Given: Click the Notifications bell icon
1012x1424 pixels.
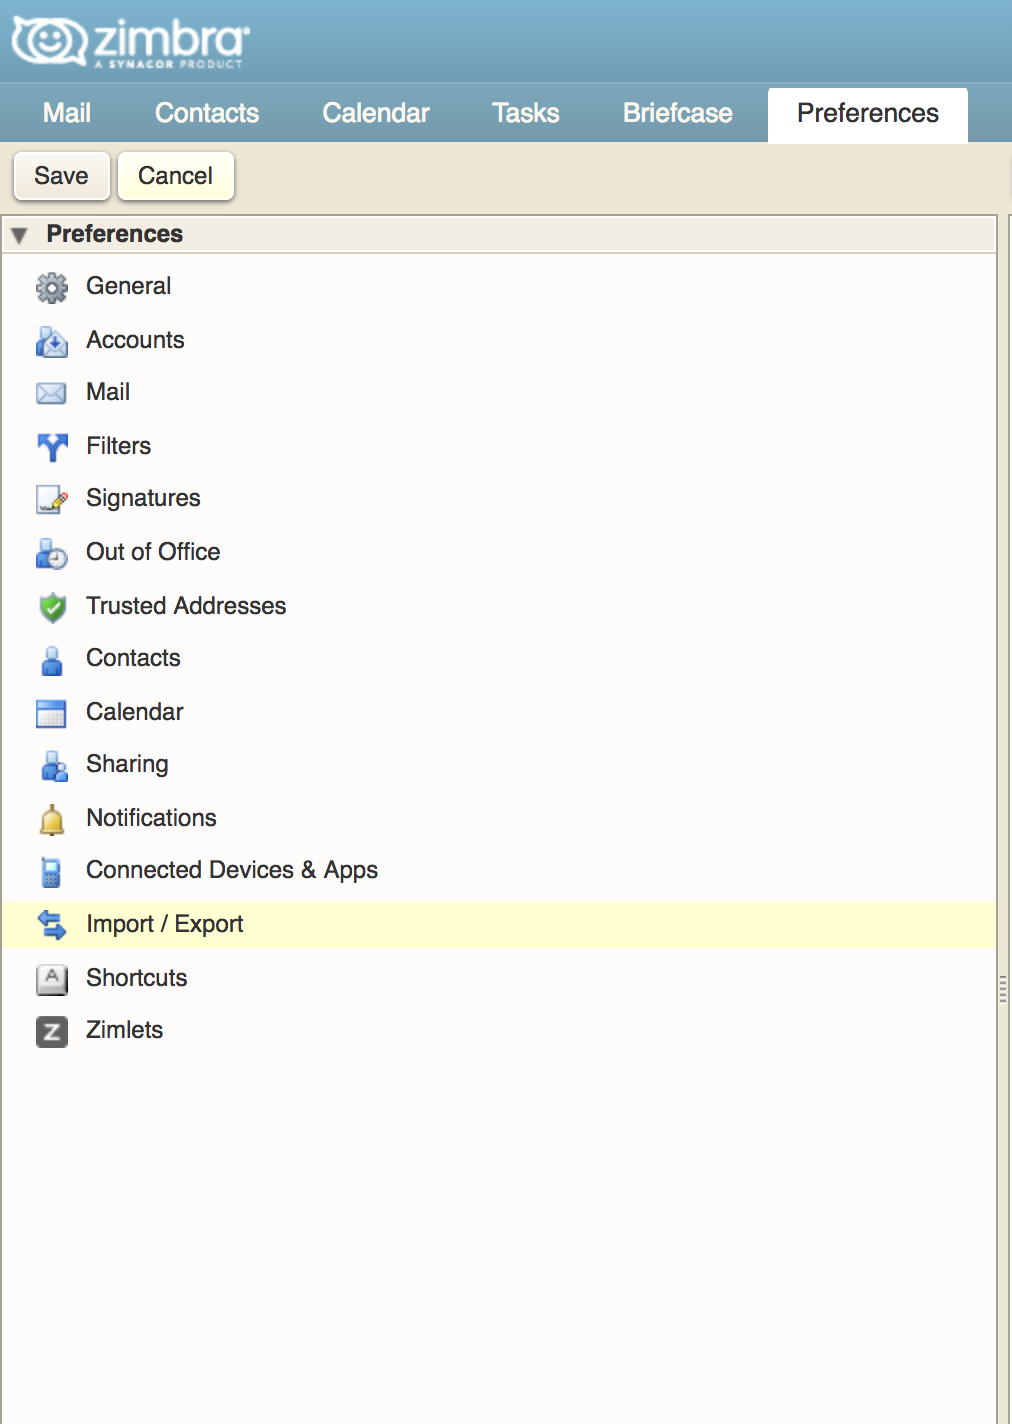Looking at the screenshot, I should tap(51, 819).
